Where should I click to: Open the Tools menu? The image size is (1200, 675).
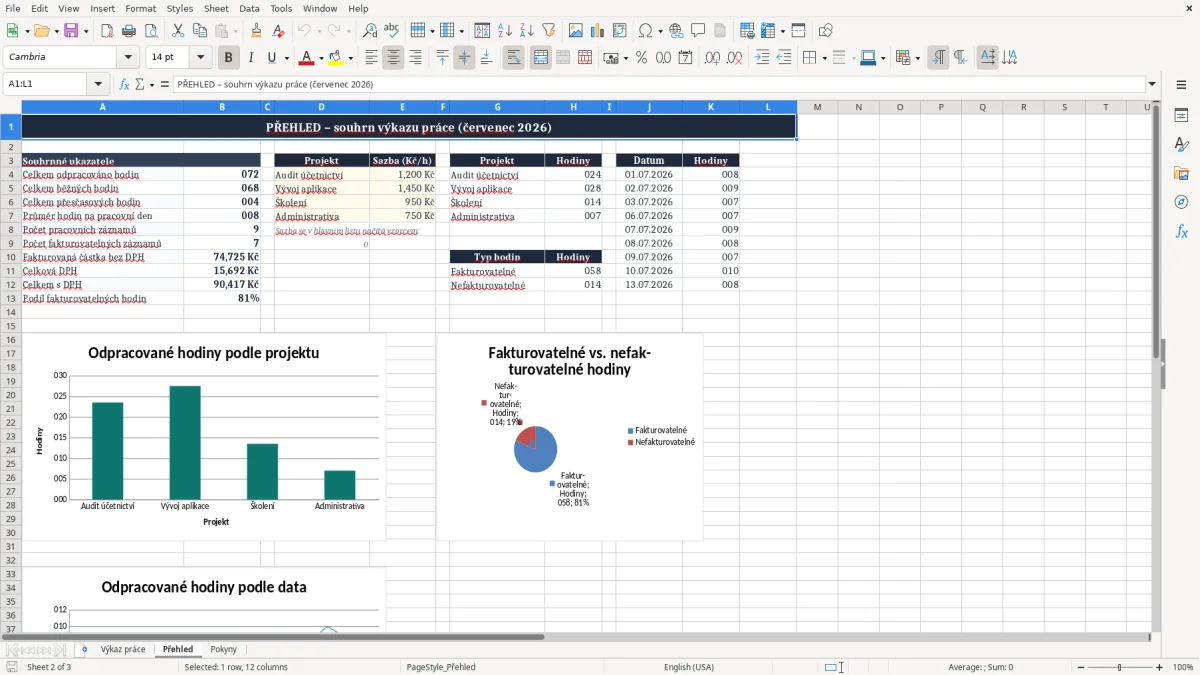[281, 8]
